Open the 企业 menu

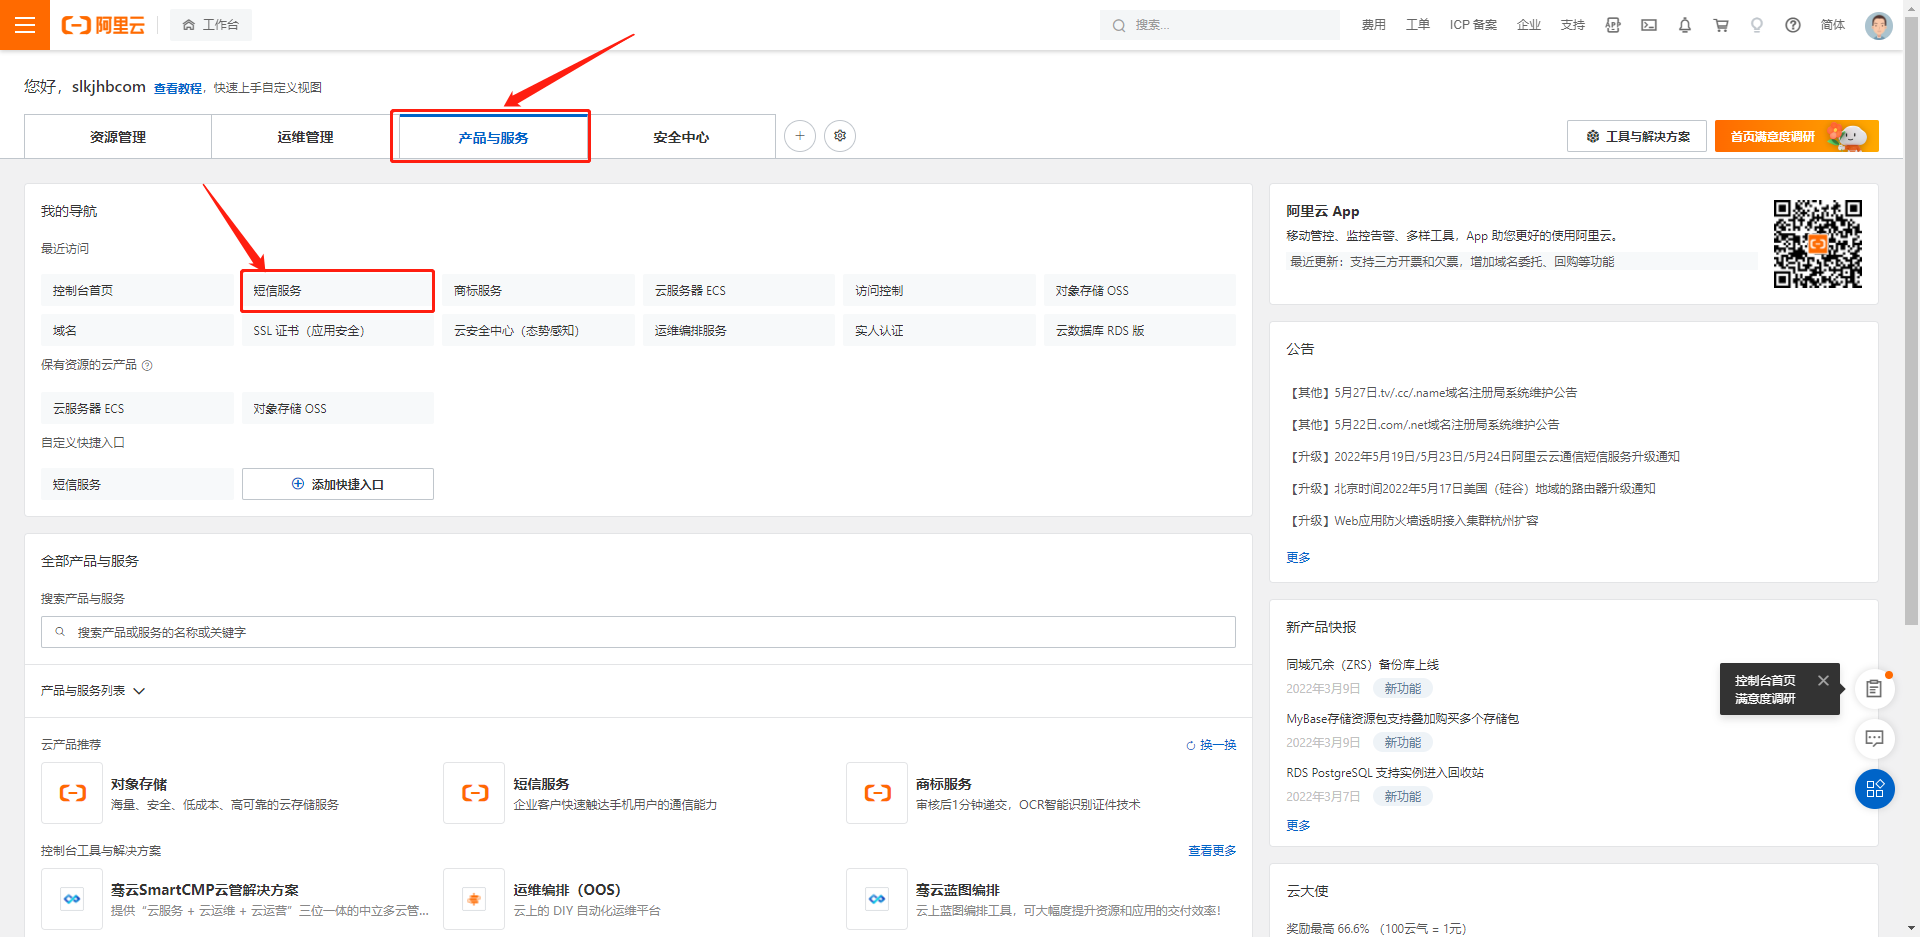(1529, 25)
